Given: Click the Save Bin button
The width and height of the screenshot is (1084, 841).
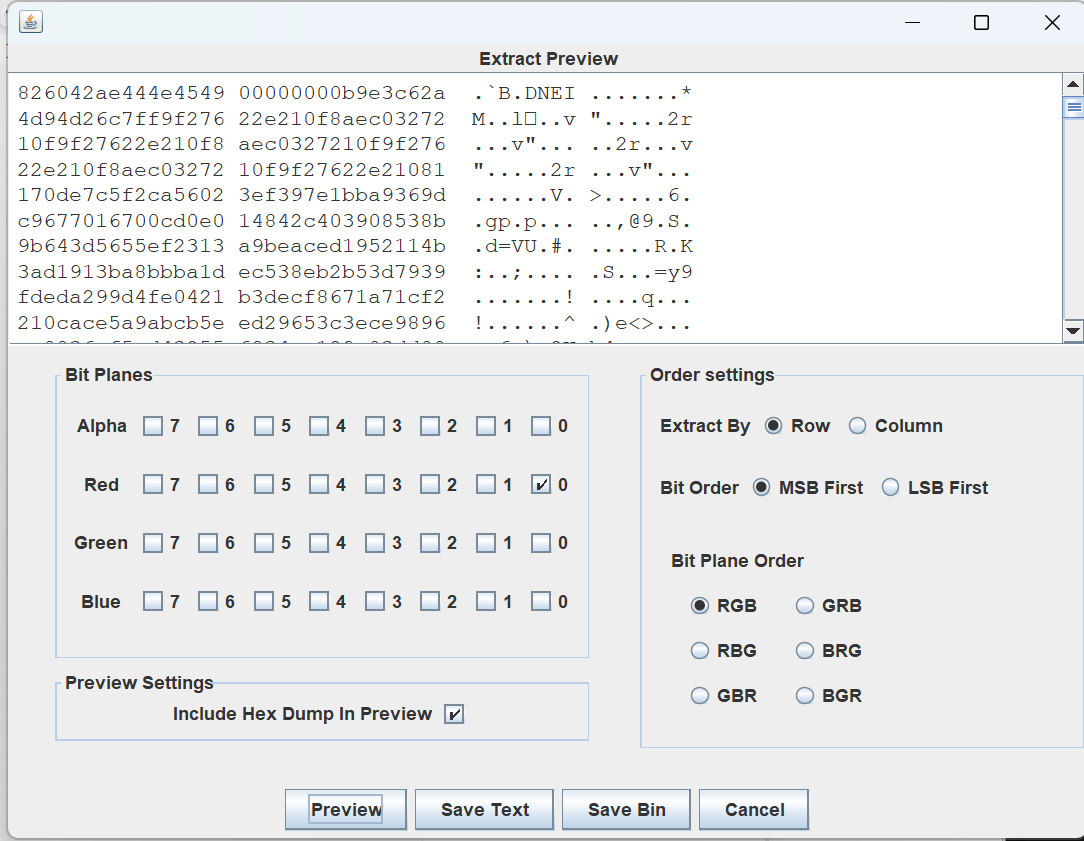Looking at the screenshot, I should coord(626,809).
